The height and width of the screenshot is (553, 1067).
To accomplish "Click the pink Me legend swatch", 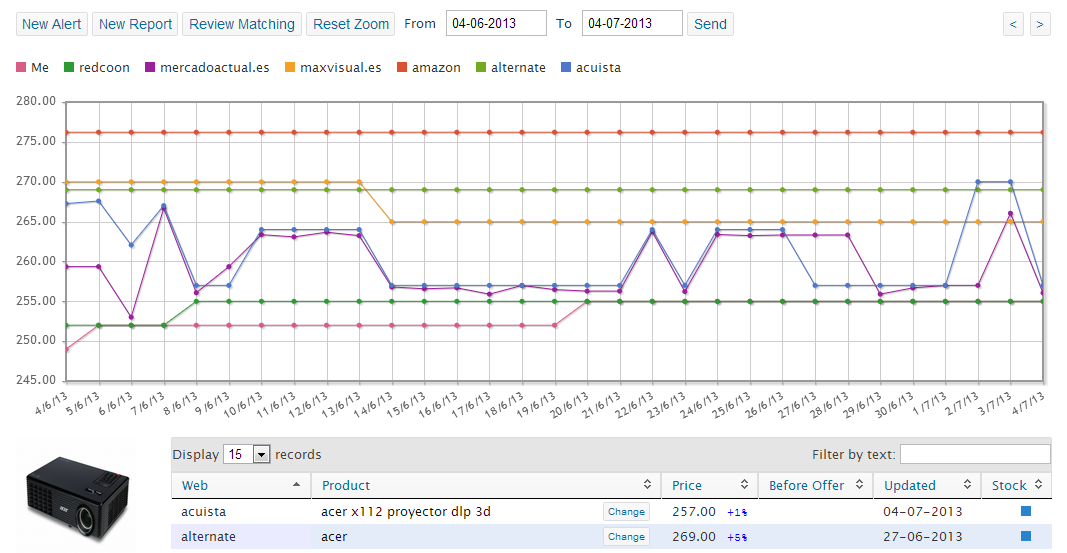I will [21, 67].
